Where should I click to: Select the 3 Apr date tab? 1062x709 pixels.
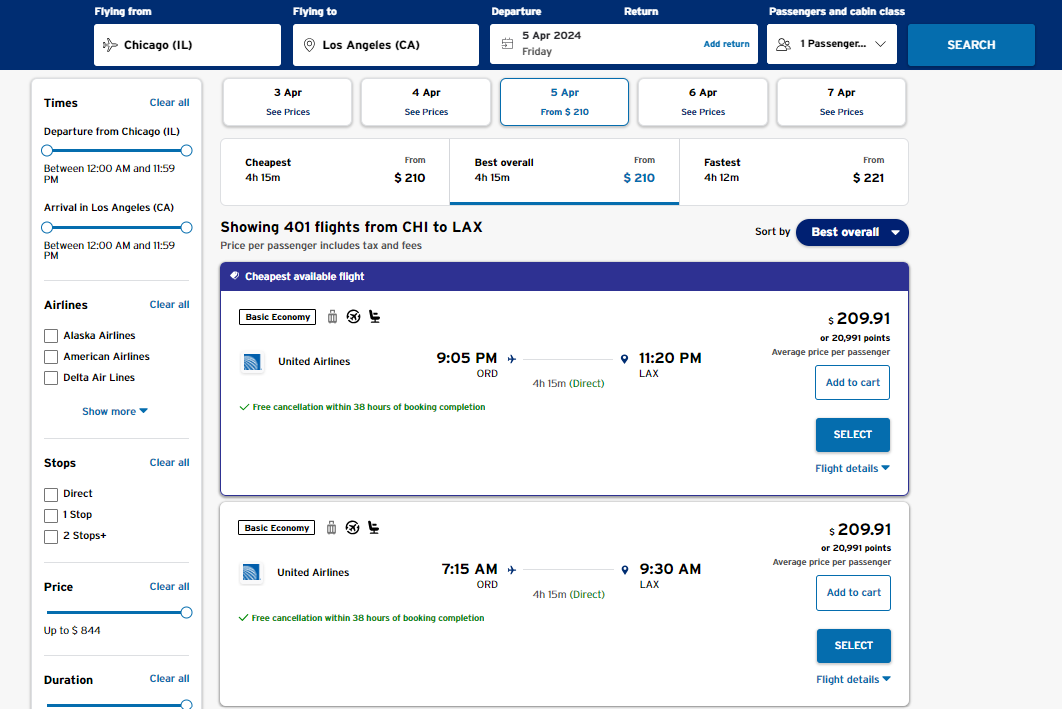point(288,102)
